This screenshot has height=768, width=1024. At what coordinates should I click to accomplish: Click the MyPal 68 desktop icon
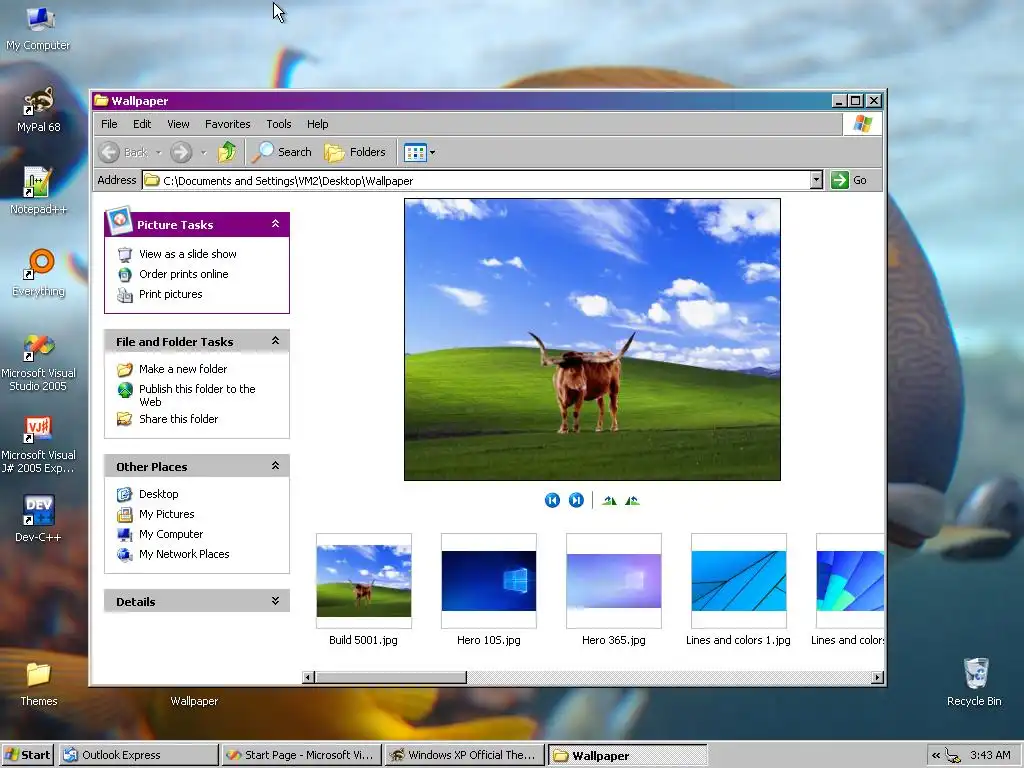click(x=39, y=110)
